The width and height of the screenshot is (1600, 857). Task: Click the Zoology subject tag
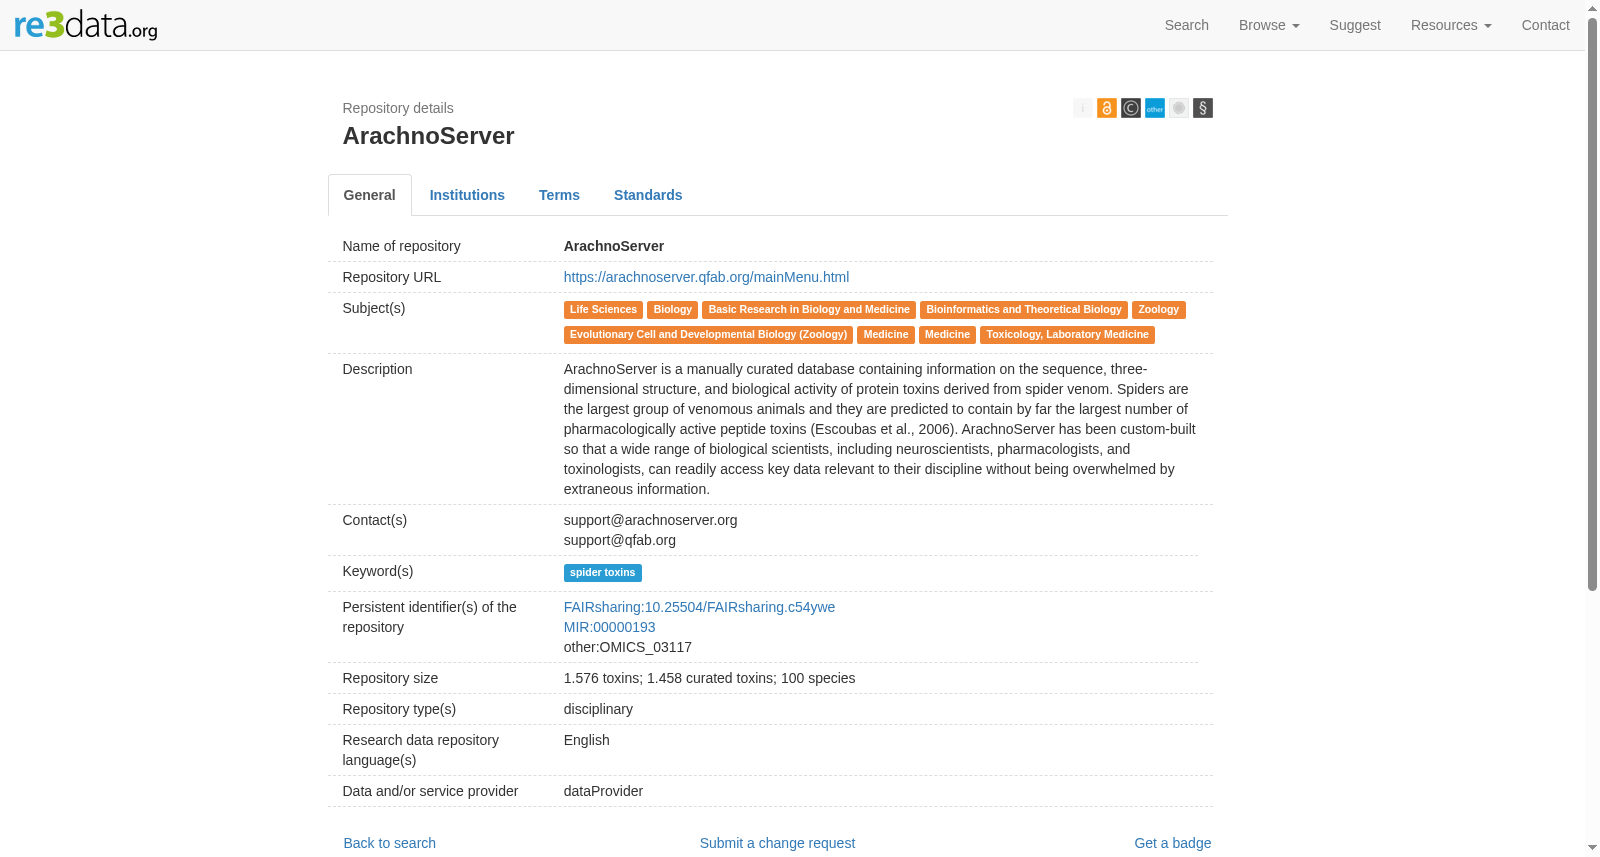1158,310
